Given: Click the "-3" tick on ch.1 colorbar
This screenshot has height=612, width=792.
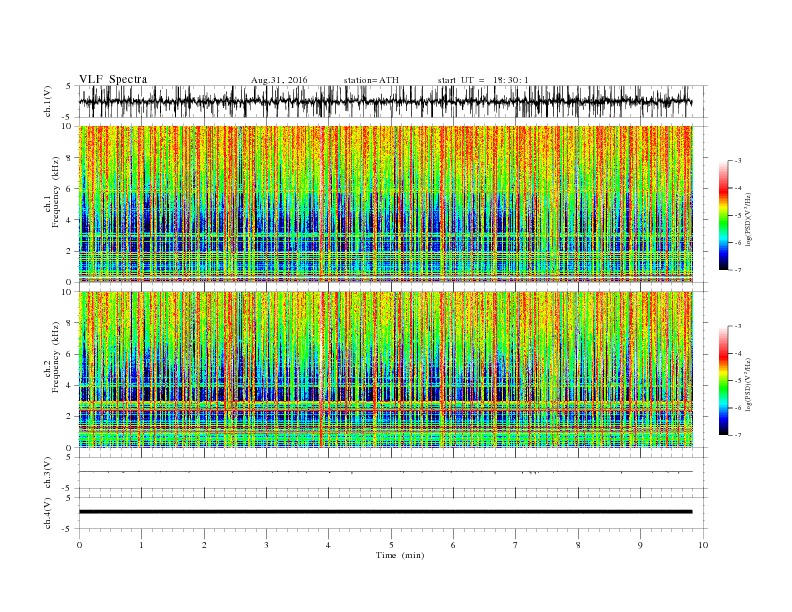Looking at the screenshot, I should pyautogui.click(x=738, y=161).
